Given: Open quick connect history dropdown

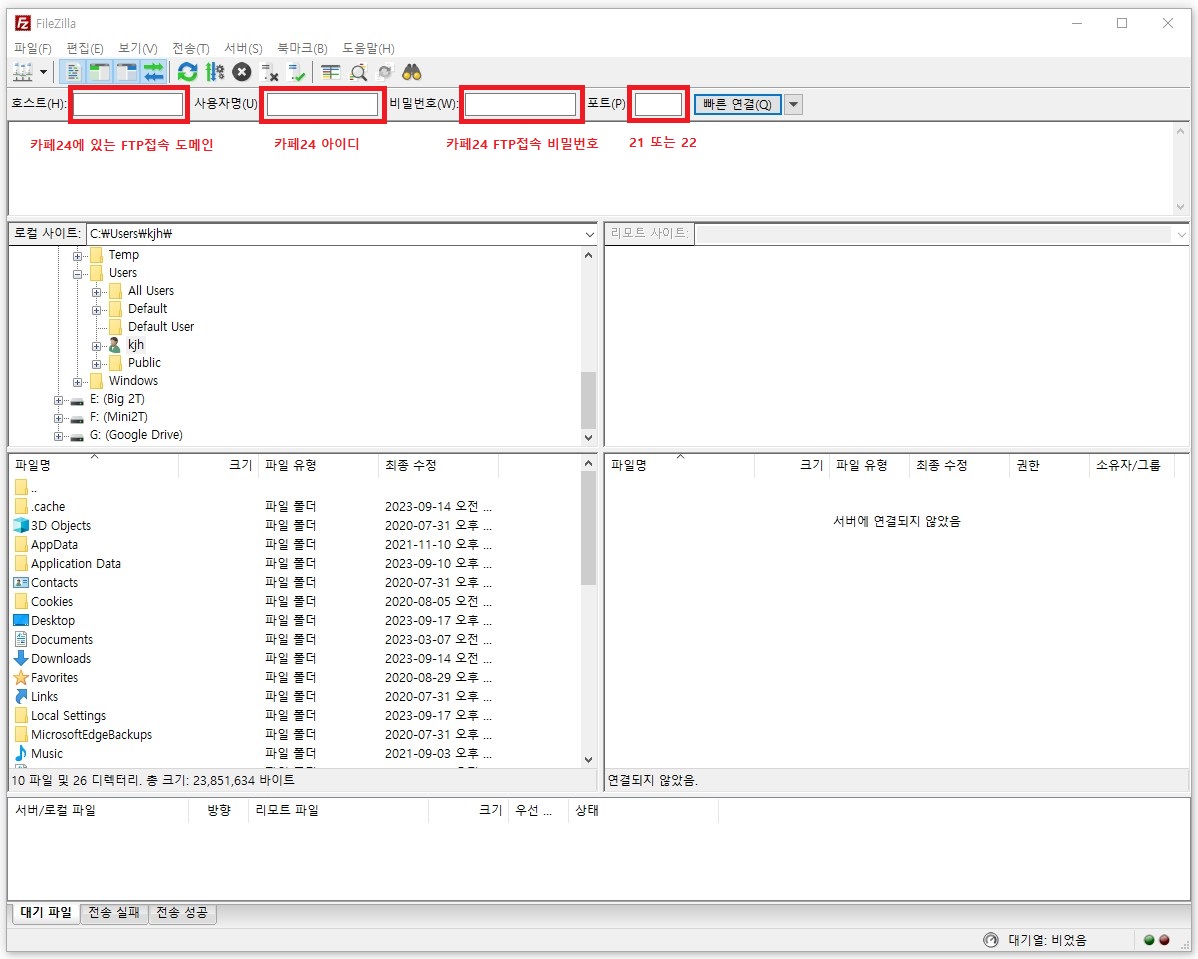Looking at the screenshot, I should coord(794,104).
